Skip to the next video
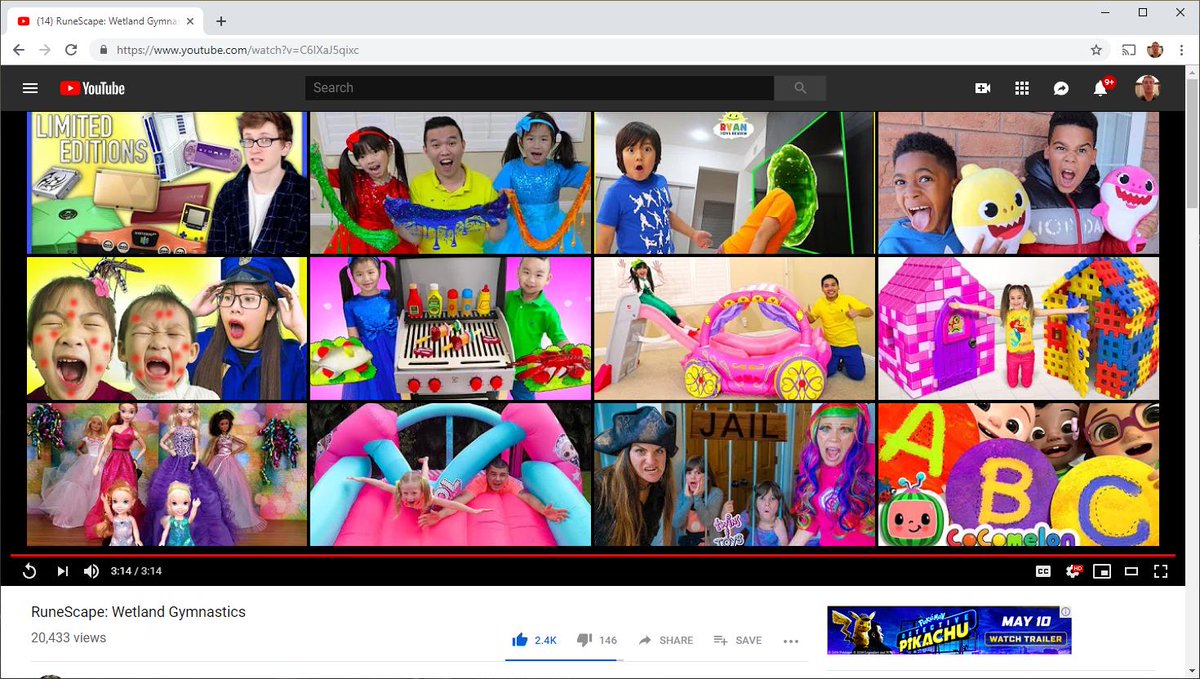 pyautogui.click(x=62, y=571)
